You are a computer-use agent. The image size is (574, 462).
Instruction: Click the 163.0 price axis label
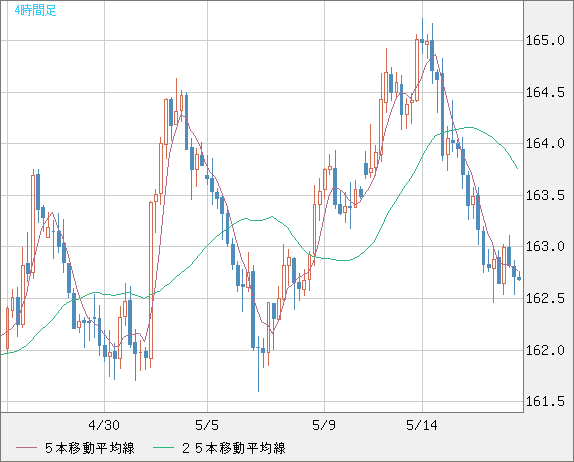point(545,247)
